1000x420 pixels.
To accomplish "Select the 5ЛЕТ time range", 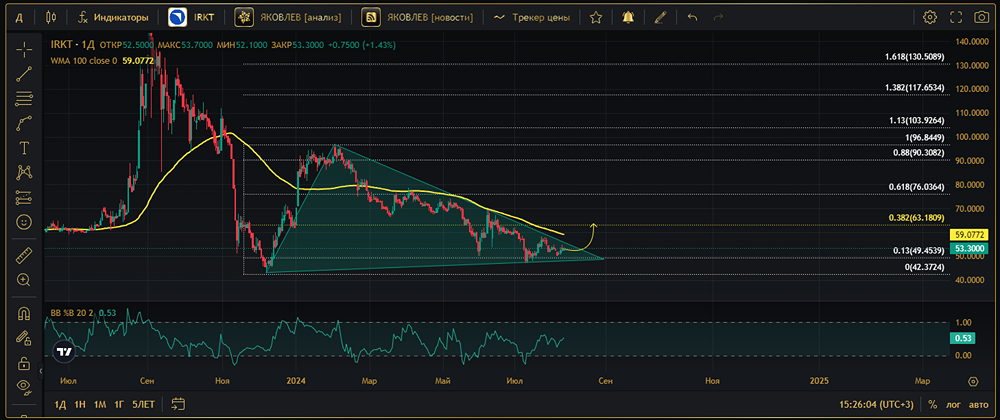I will point(143,404).
